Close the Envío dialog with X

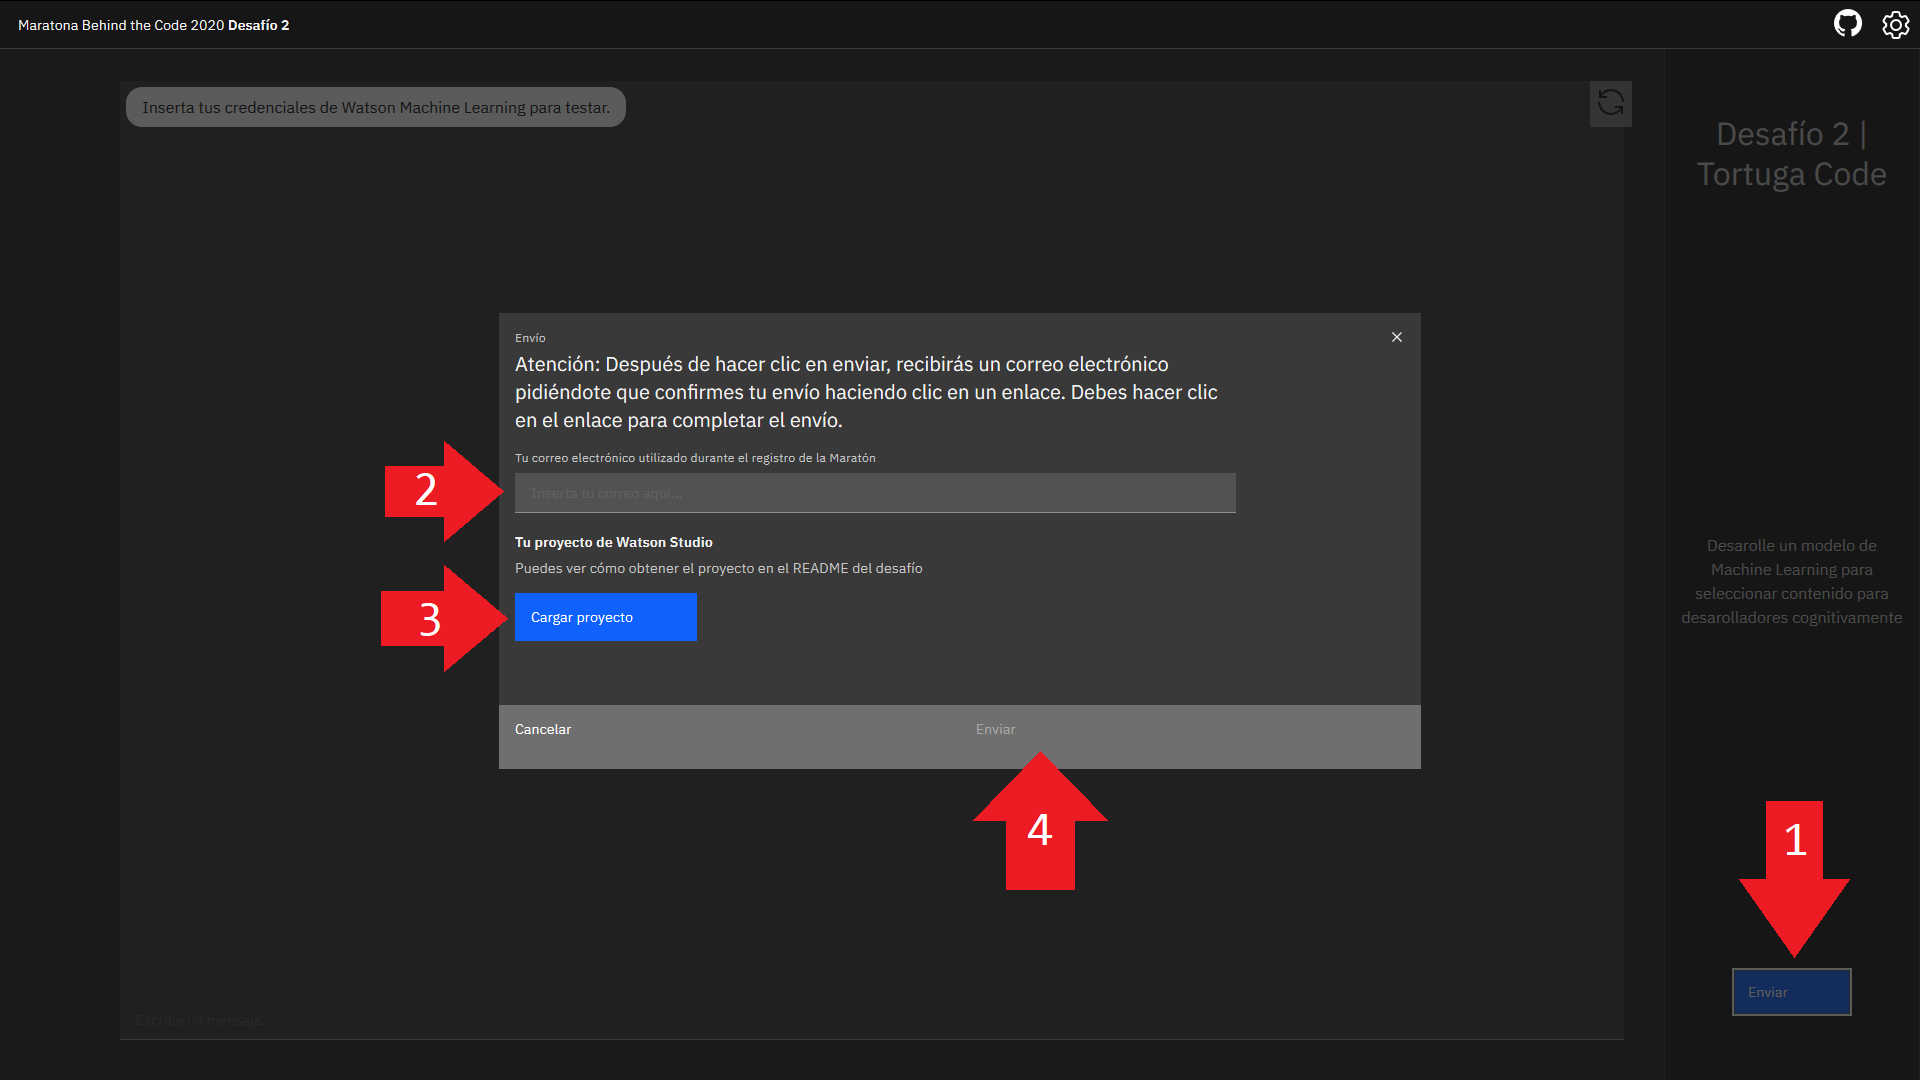click(1397, 337)
